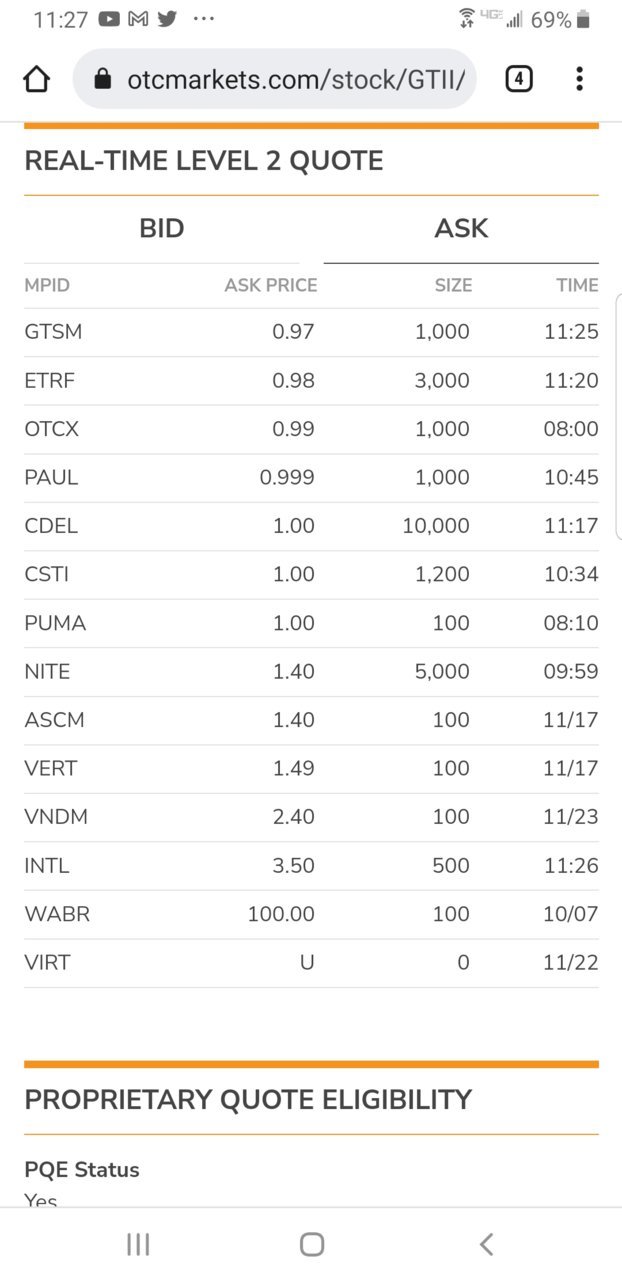This screenshot has height=1279, width=622.
Task: Tap the Gmail notification icon in status bar
Action: (139, 19)
